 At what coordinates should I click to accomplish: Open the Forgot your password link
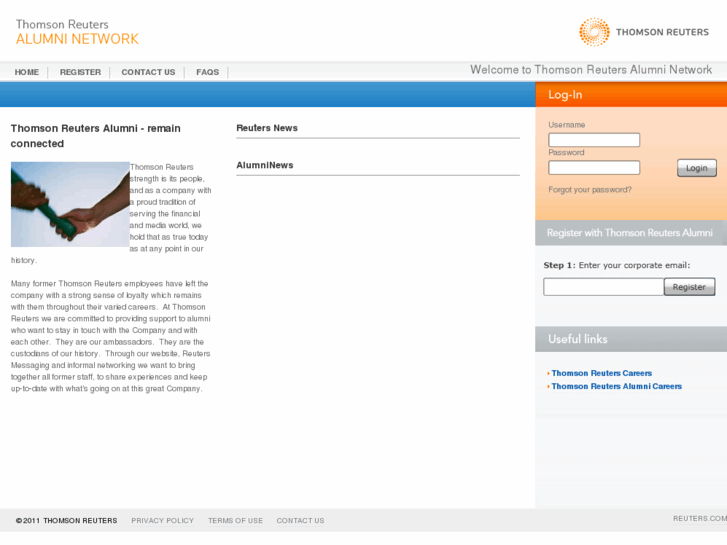(590, 190)
